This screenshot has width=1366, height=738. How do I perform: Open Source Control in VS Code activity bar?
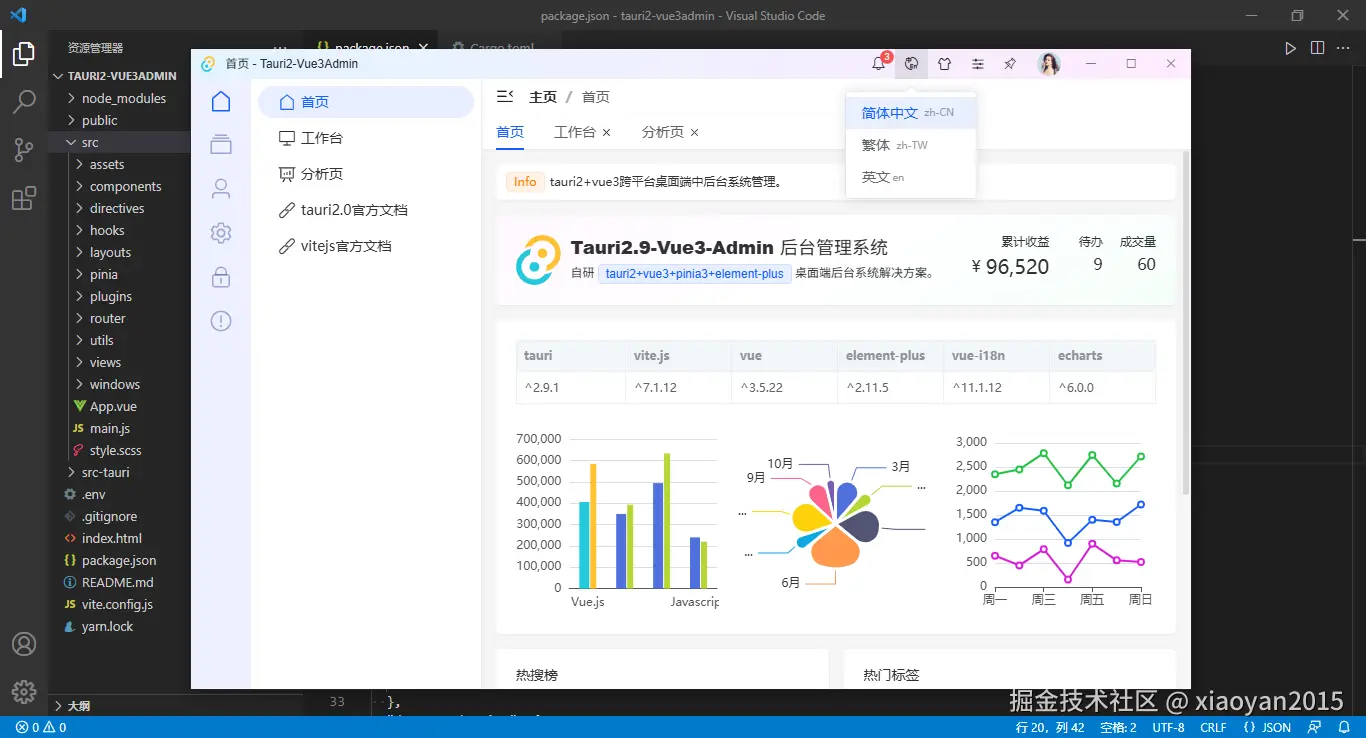click(24, 150)
